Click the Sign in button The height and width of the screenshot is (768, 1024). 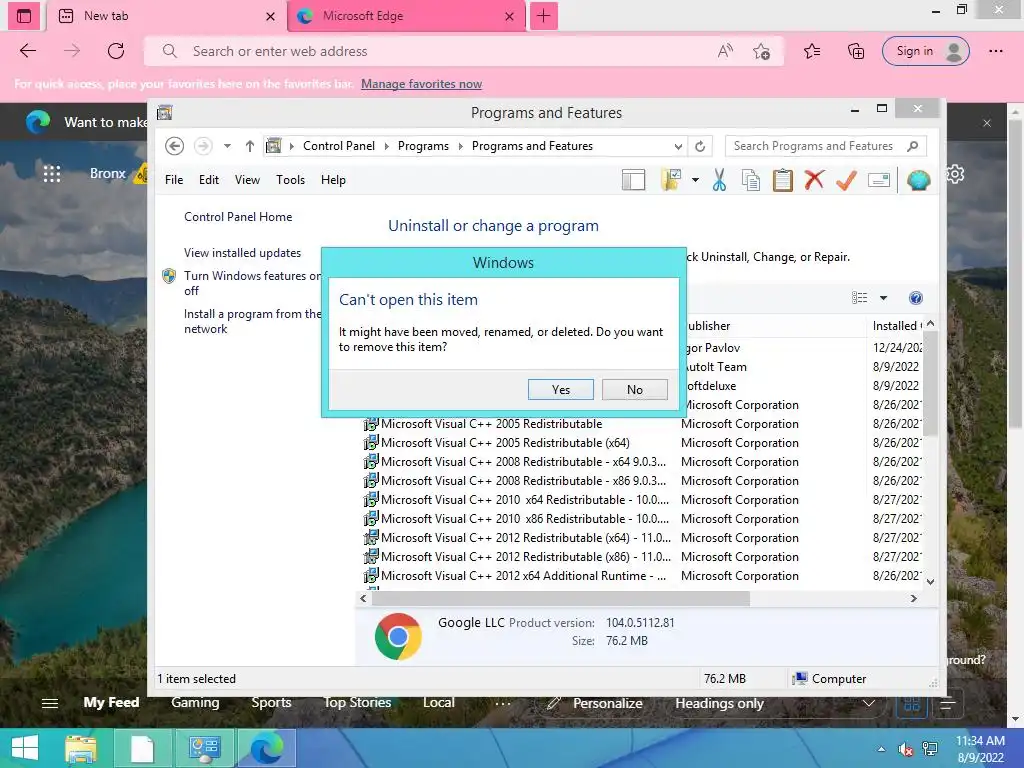[925, 51]
